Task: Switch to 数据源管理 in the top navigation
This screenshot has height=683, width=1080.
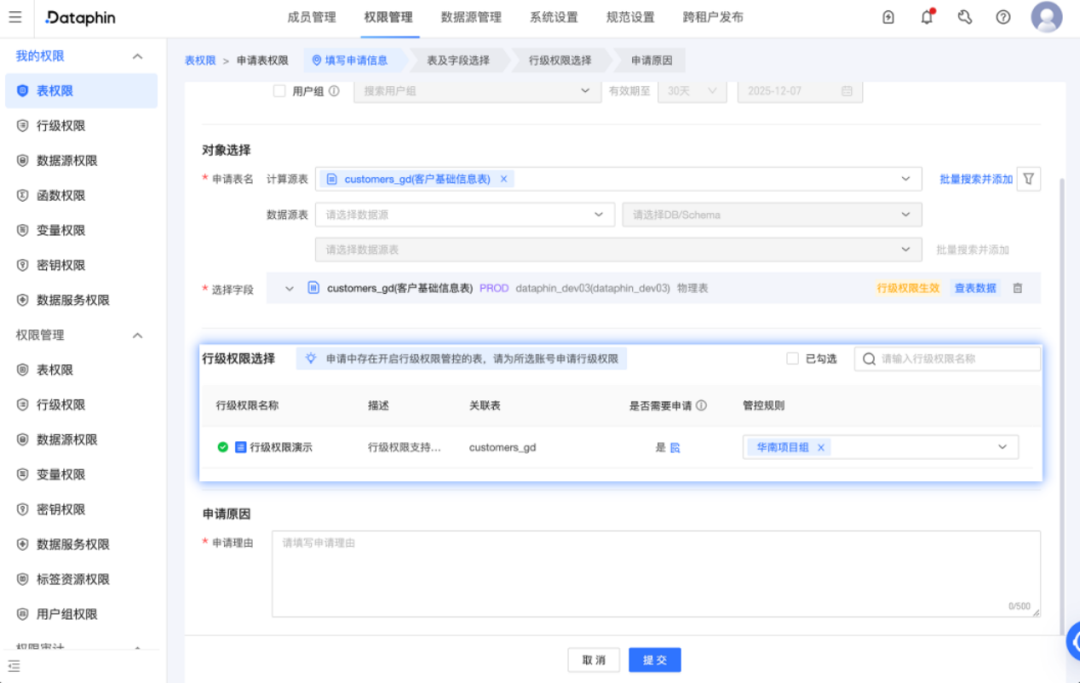Action: click(x=468, y=17)
